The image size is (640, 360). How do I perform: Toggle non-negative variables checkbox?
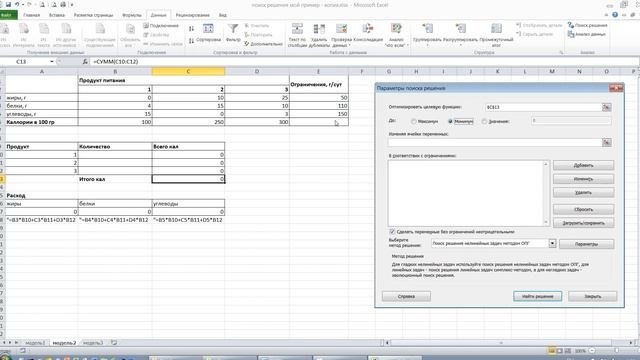(x=392, y=231)
